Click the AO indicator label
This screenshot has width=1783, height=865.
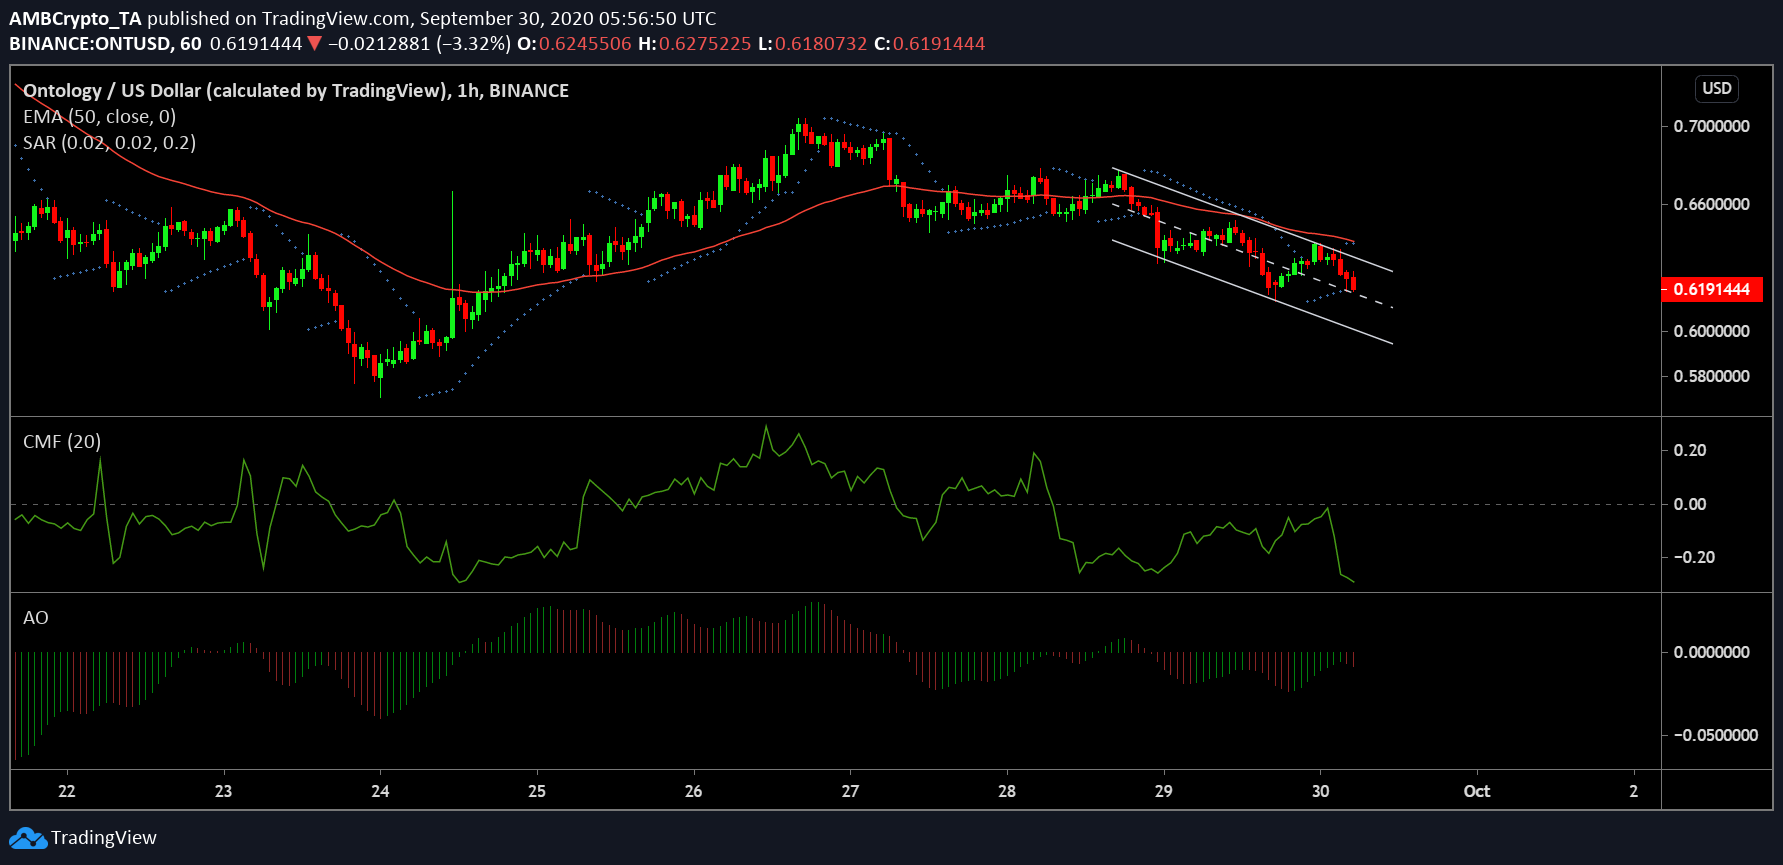[36, 617]
